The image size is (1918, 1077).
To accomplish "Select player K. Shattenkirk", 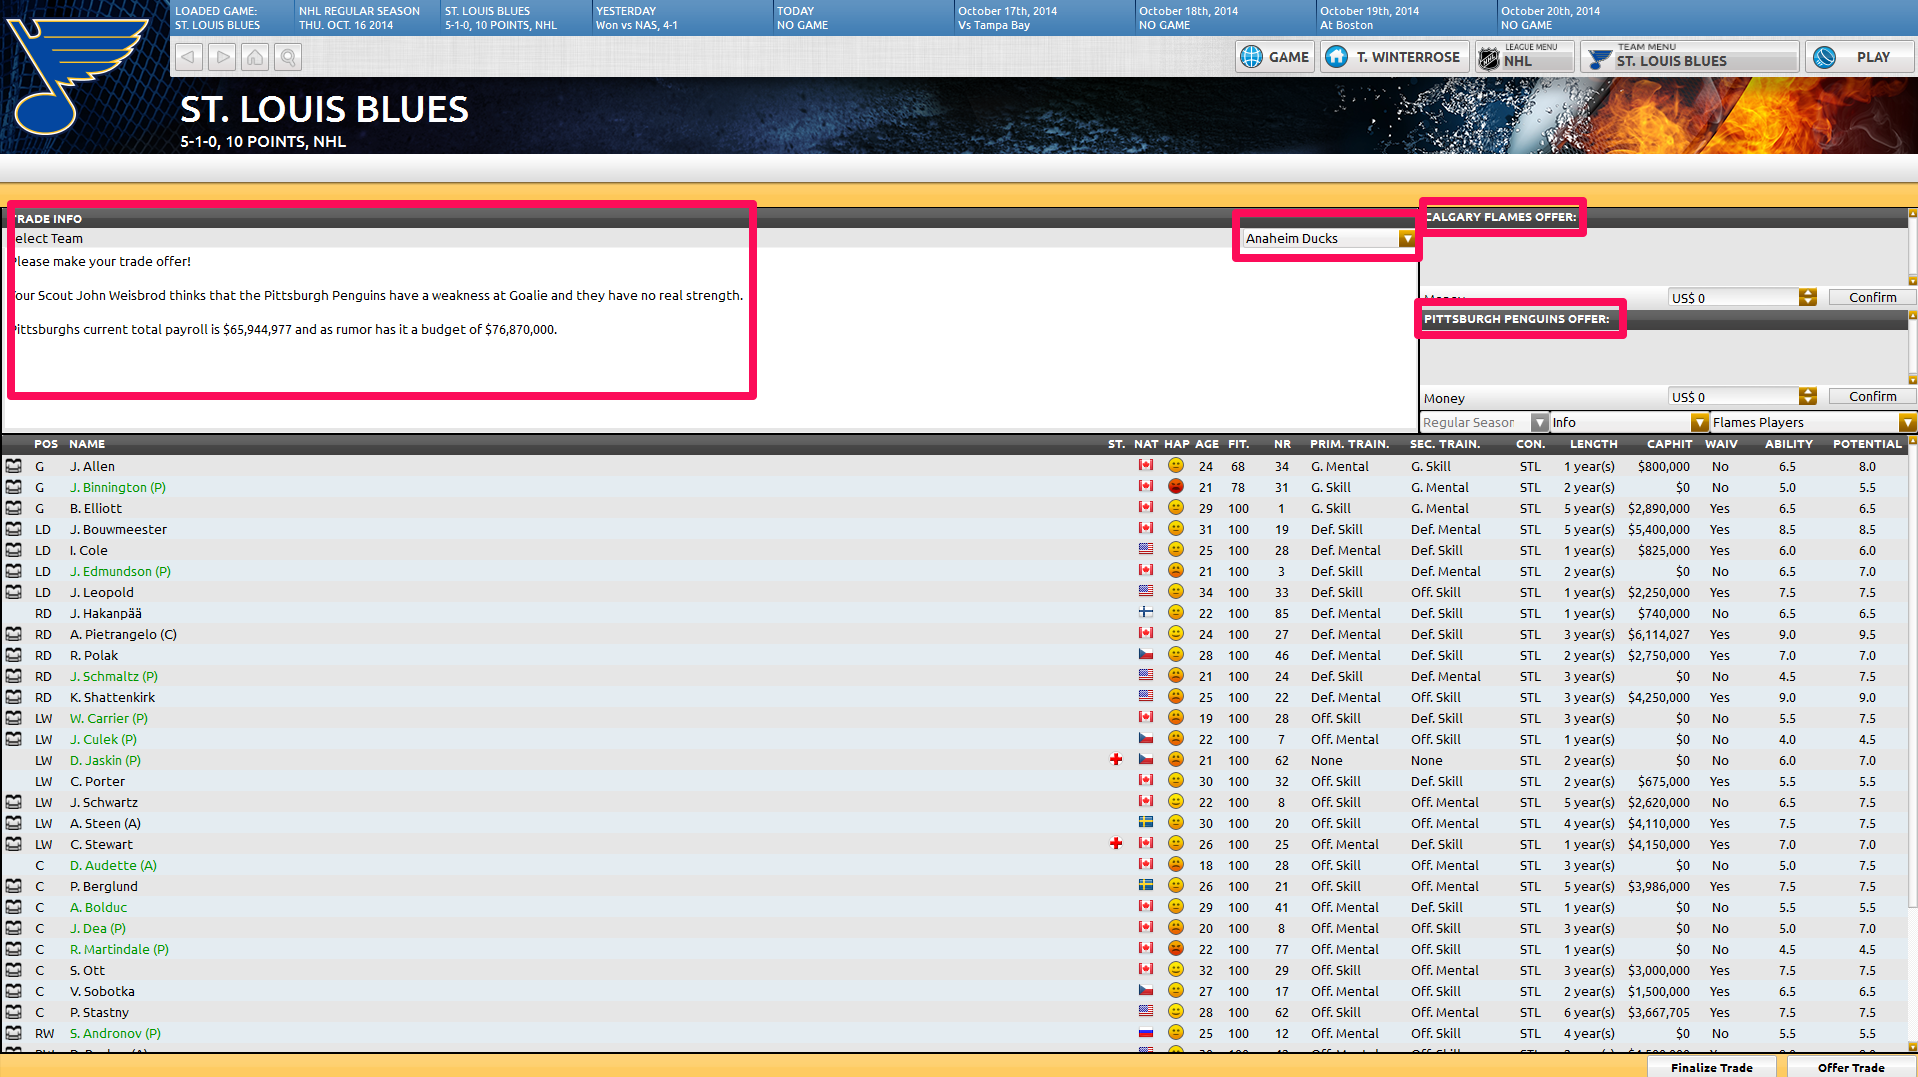I will pos(112,698).
